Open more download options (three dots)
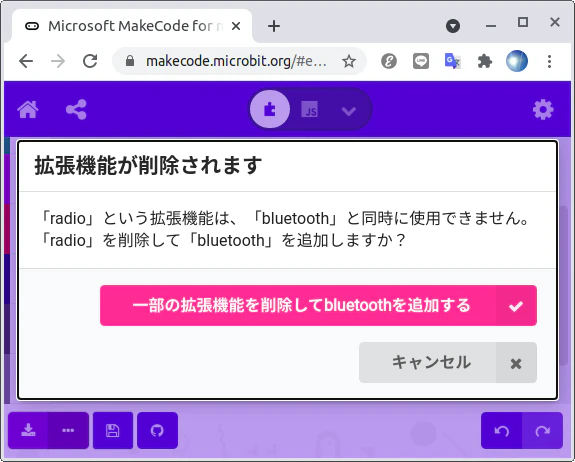The height and width of the screenshot is (462, 575). coord(69,430)
